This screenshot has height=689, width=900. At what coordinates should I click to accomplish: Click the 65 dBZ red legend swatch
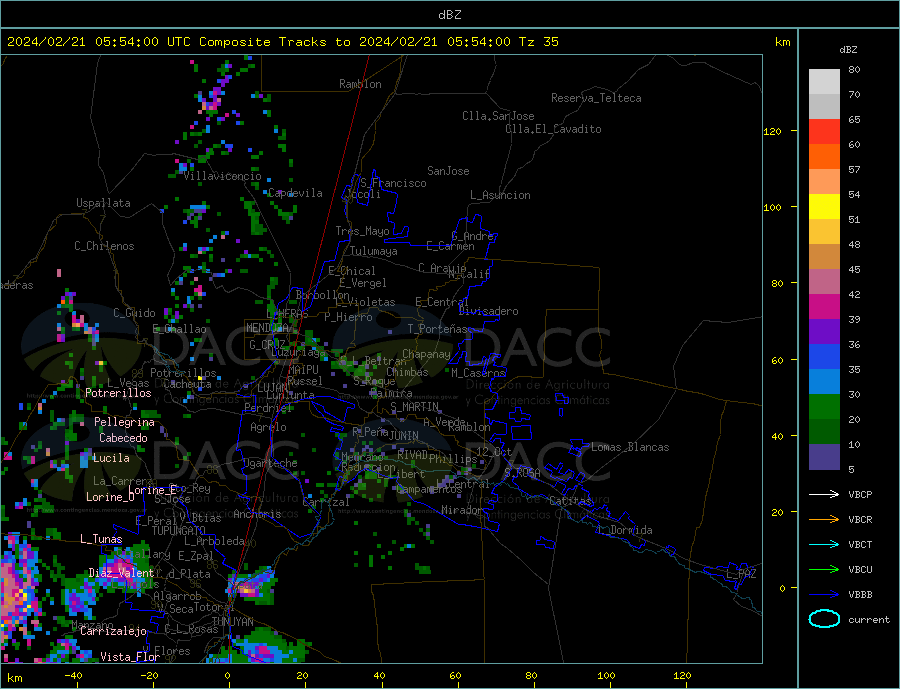(x=824, y=131)
